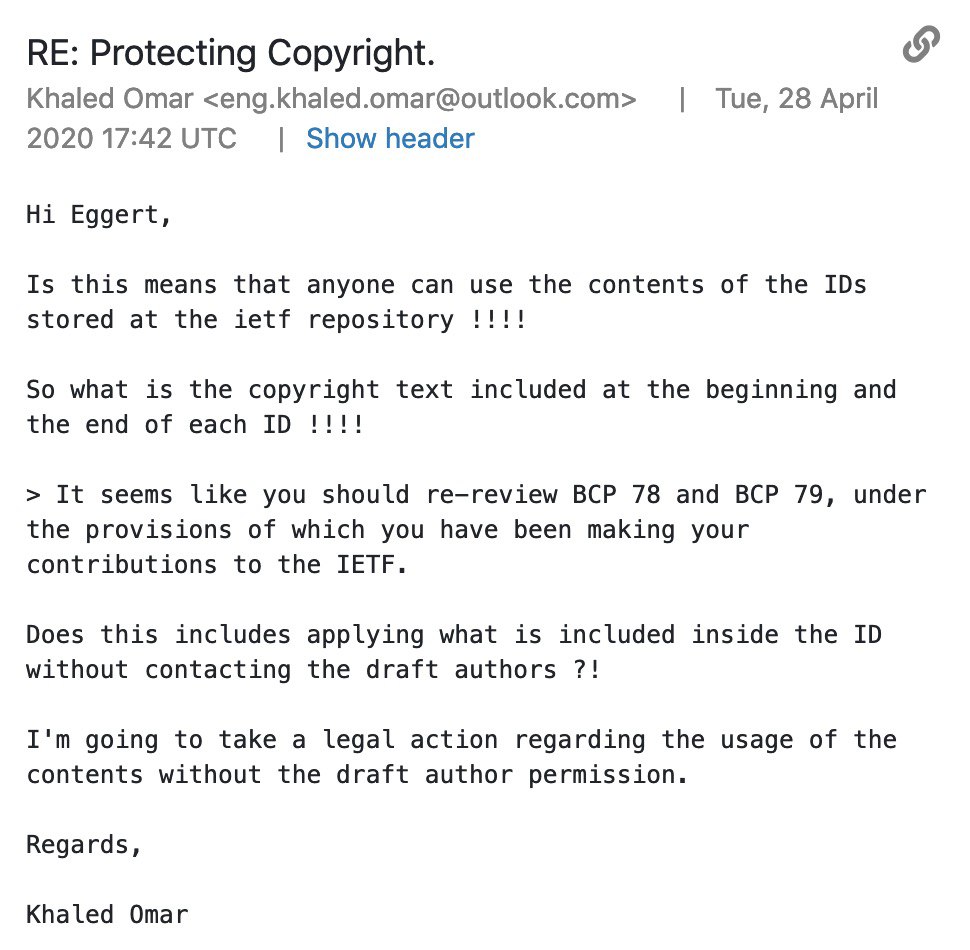Click the signature 'Khaled Omar' at the bottom
Viewport: 970px width, 950px height.
coord(107,914)
